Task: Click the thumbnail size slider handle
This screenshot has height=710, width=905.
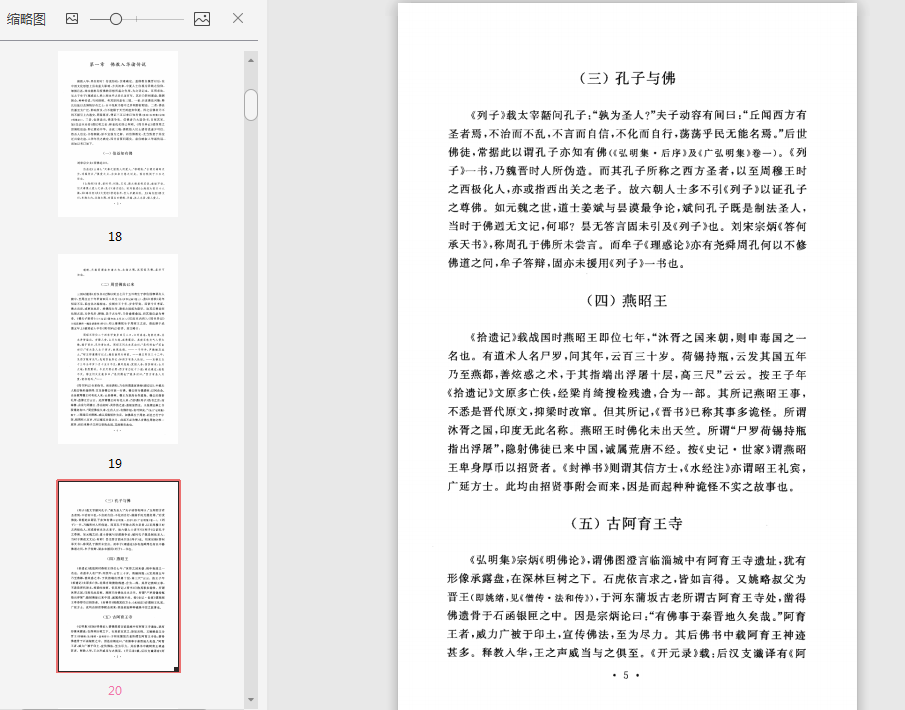Action: (x=115, y=19)
